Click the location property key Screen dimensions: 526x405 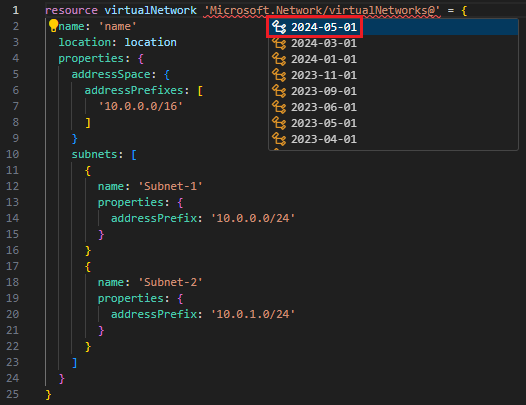tap(85, 42)
